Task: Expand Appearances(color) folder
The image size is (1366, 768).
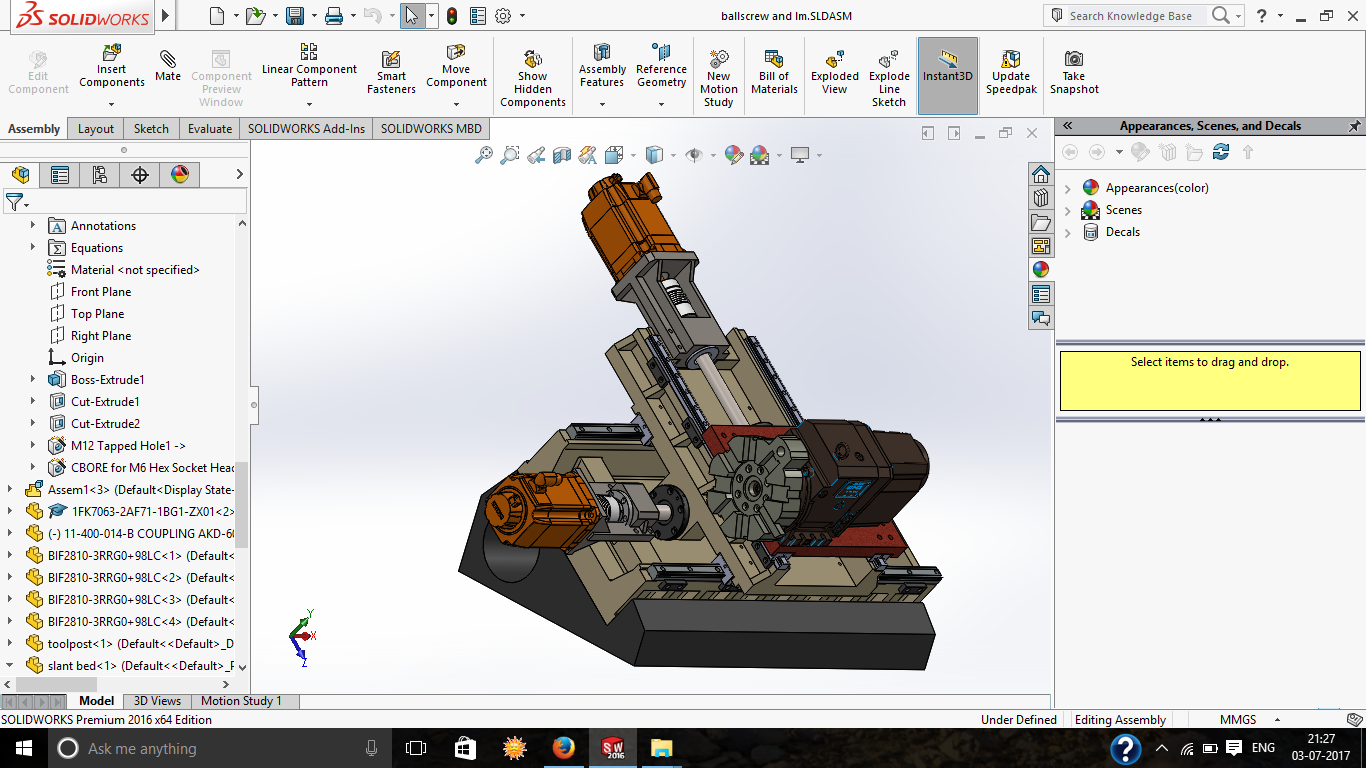Action: click(1068, 188)
